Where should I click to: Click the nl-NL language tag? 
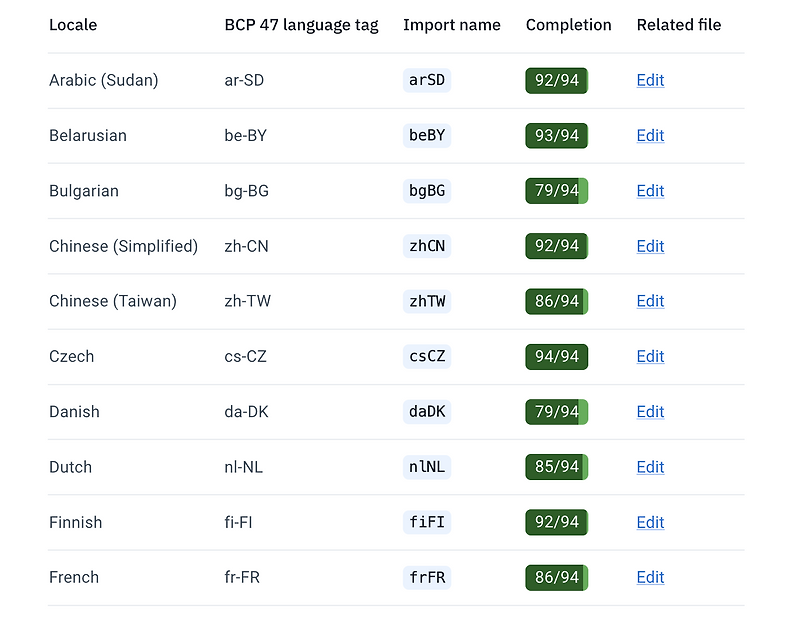coord(243,467)
